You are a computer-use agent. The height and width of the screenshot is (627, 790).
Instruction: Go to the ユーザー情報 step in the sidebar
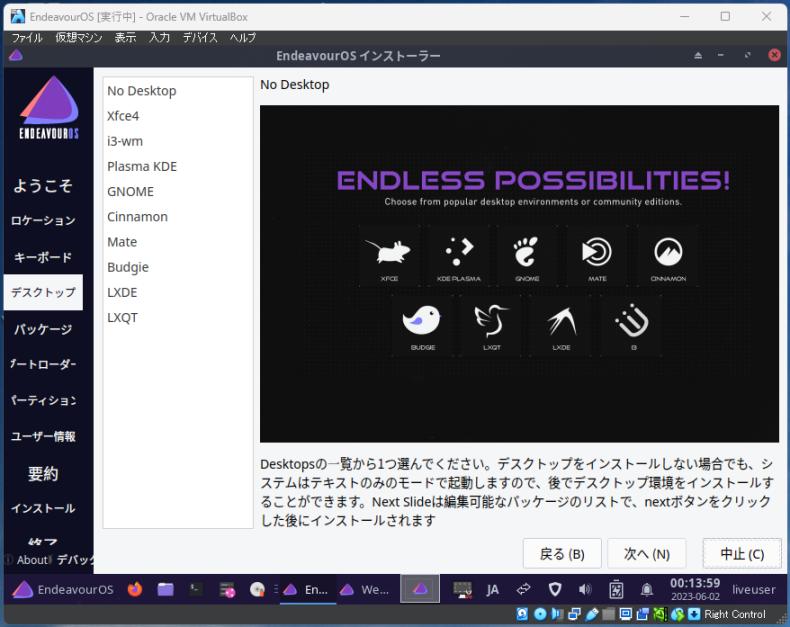click(x=43, y=436)
